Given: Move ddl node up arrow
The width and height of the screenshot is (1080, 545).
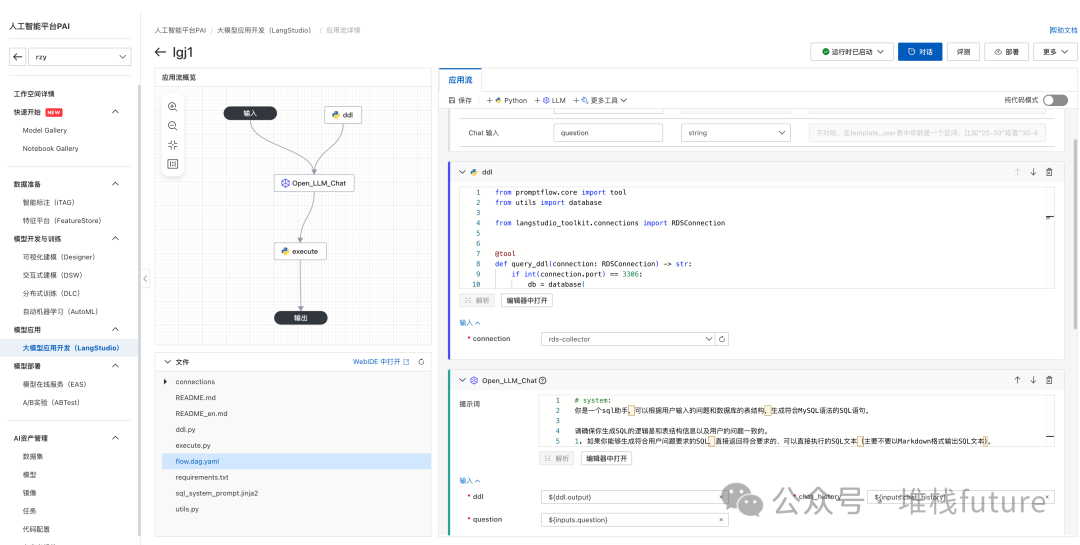Looking at the screenshot, I should [1017, 172].
